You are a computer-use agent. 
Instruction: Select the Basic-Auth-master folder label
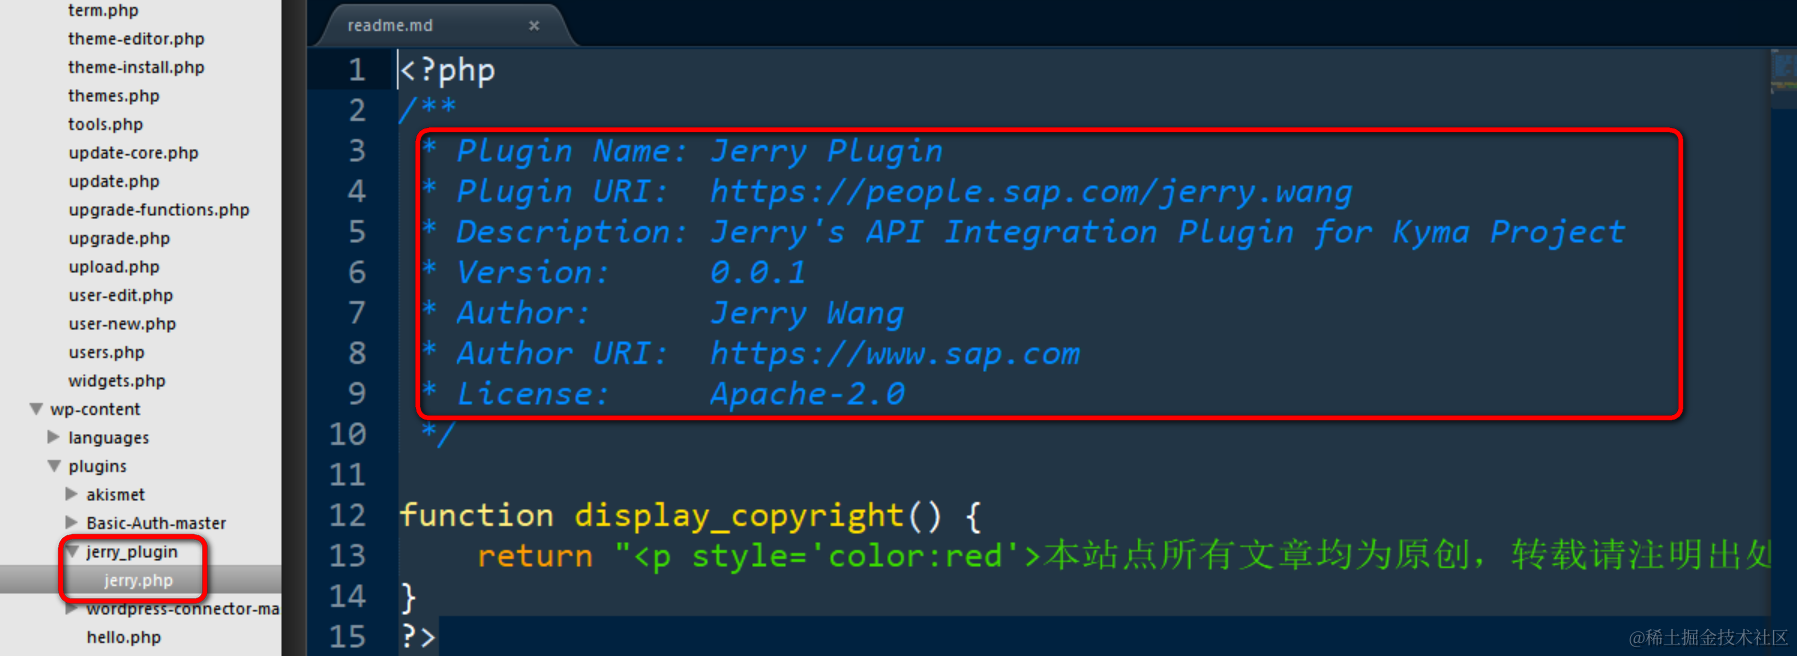pos(156,522)
